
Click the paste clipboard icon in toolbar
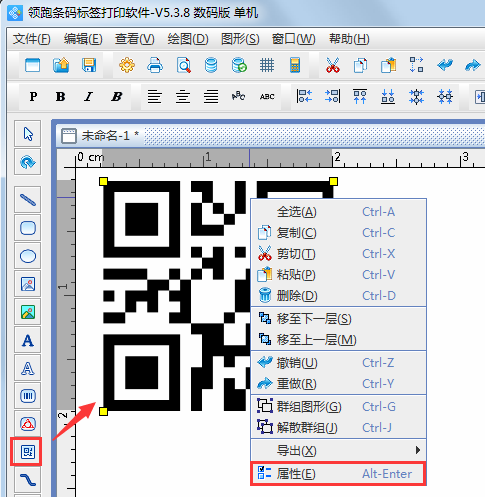(x=388, y=65)
